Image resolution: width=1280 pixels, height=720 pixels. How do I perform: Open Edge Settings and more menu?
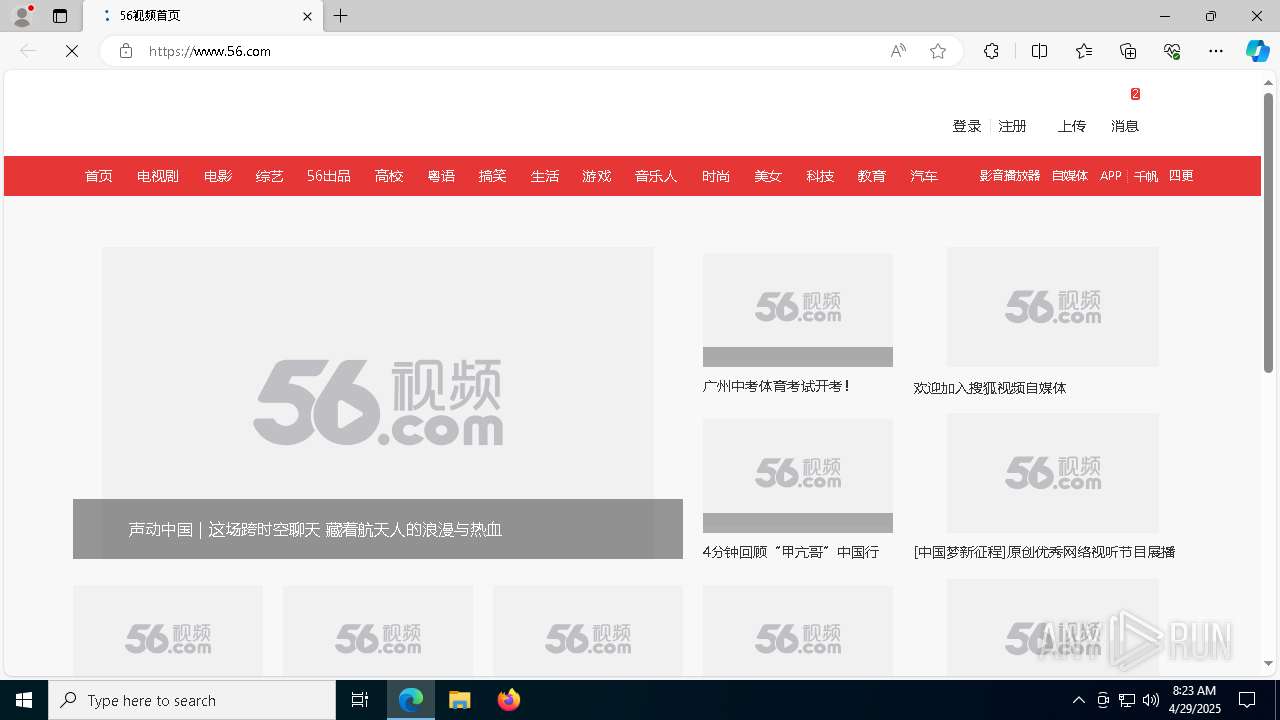click(x=1216, y=51)
